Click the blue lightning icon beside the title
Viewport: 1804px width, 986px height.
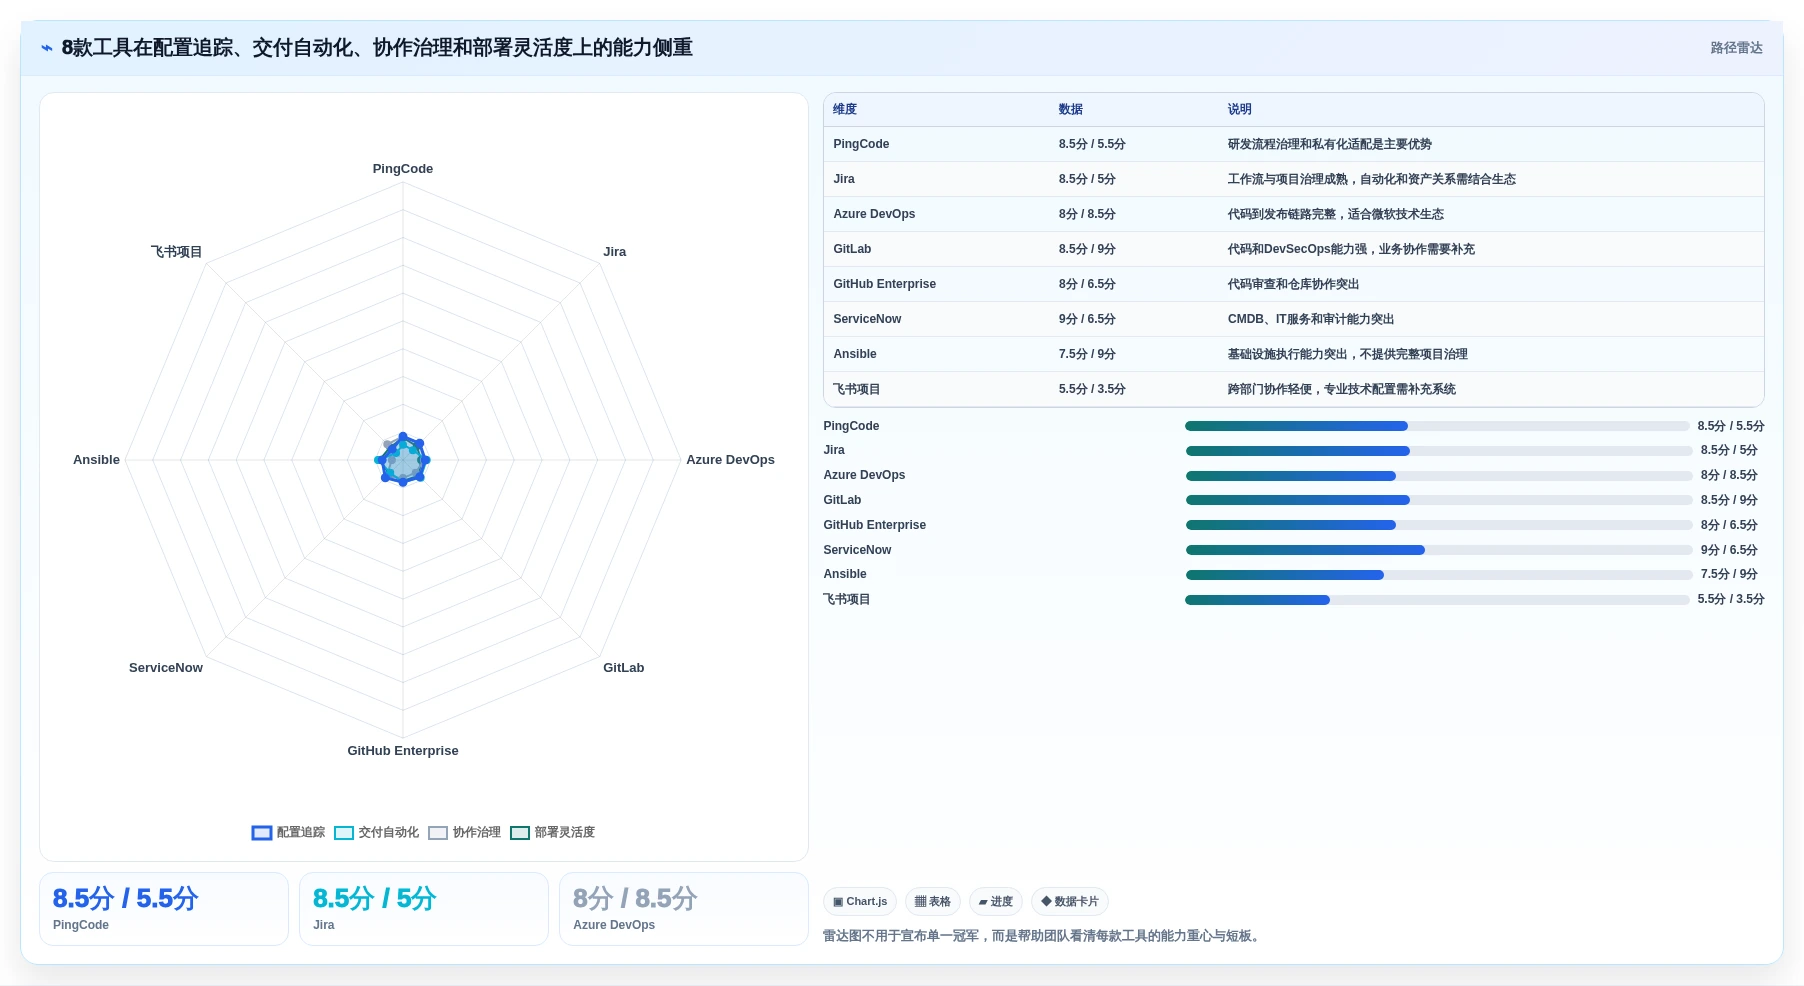47,48
